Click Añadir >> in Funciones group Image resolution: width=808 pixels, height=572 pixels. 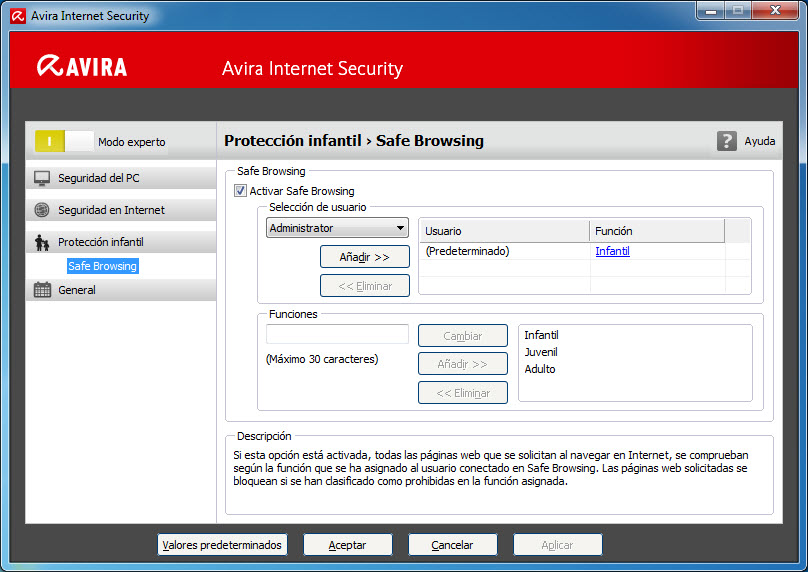point(463,364)
